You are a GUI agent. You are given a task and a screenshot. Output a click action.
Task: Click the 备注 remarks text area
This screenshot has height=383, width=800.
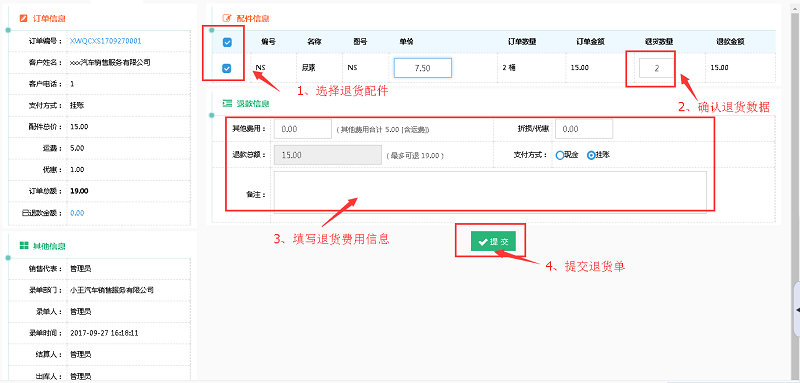coord(490,192)
